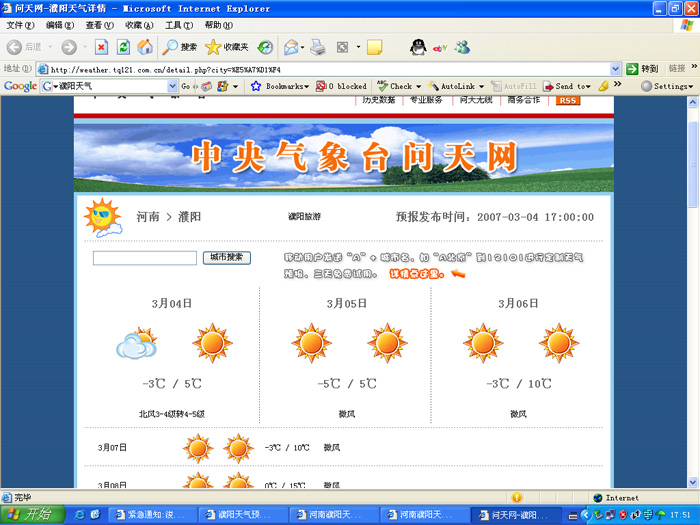The width and height of the screenshot is (700, 525).
Task: Click the AutoFill button
Action: 514,86
